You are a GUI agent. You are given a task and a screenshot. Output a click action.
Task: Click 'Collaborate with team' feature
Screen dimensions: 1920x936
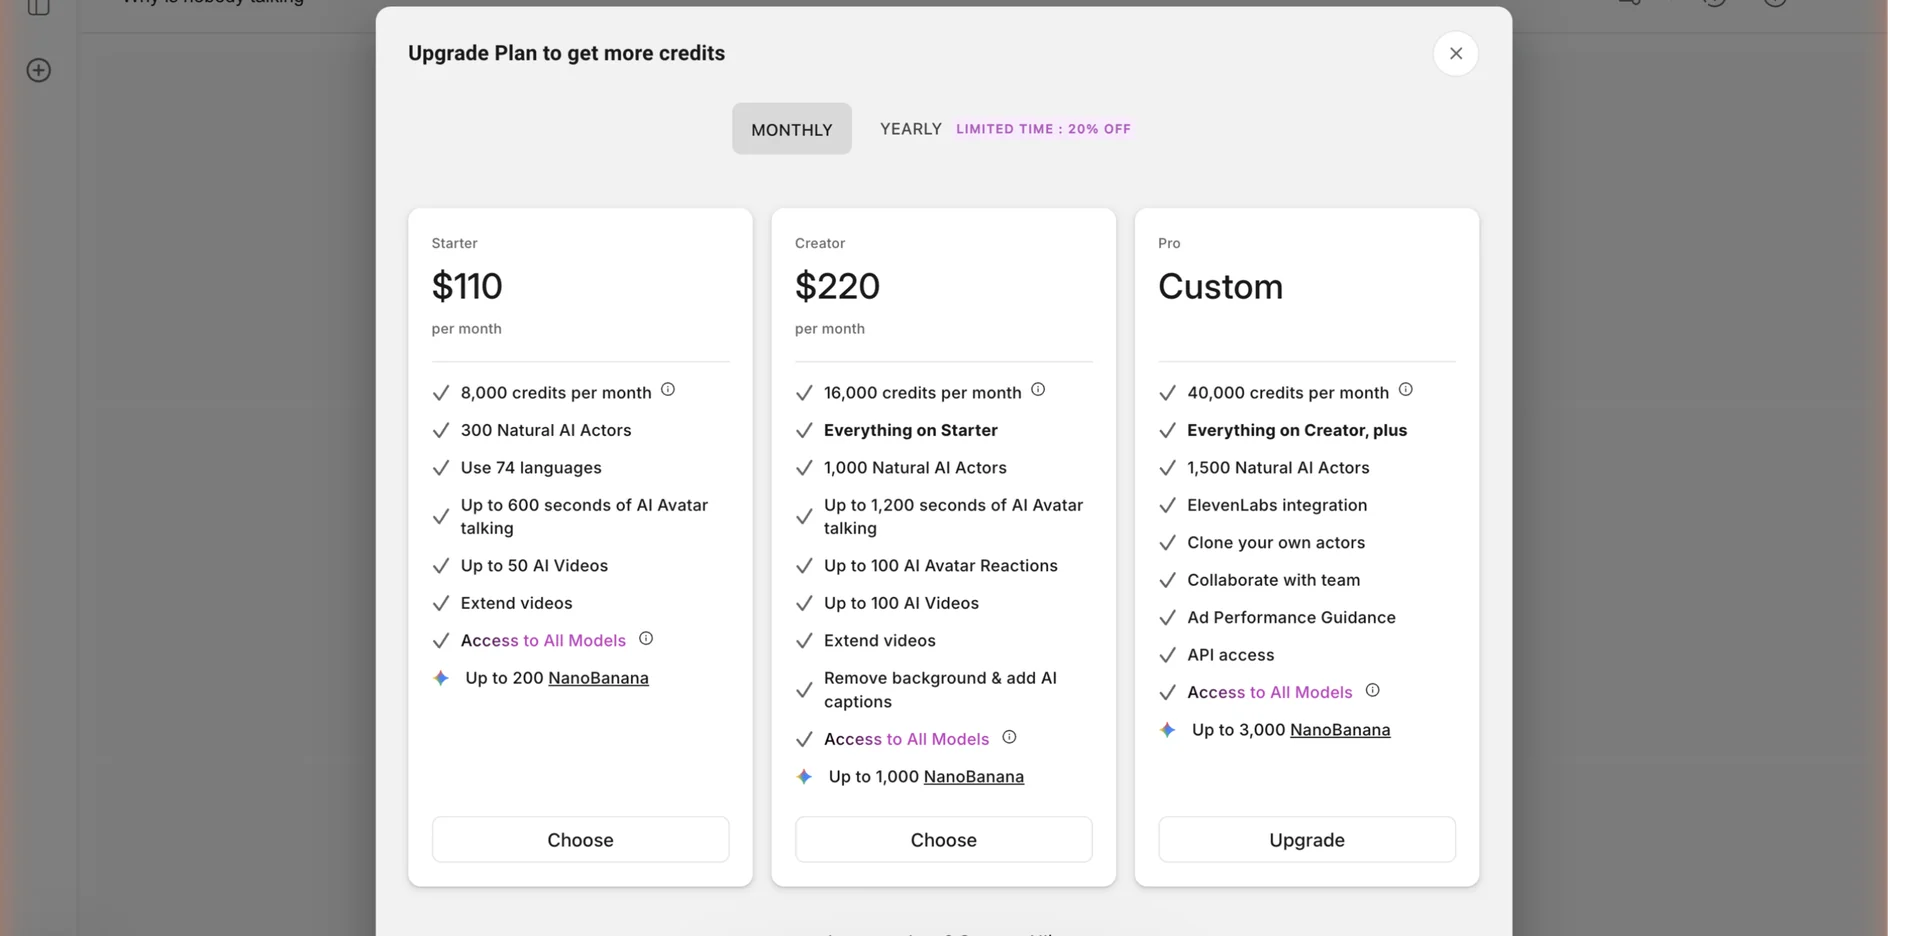(x=1273, y=580)
